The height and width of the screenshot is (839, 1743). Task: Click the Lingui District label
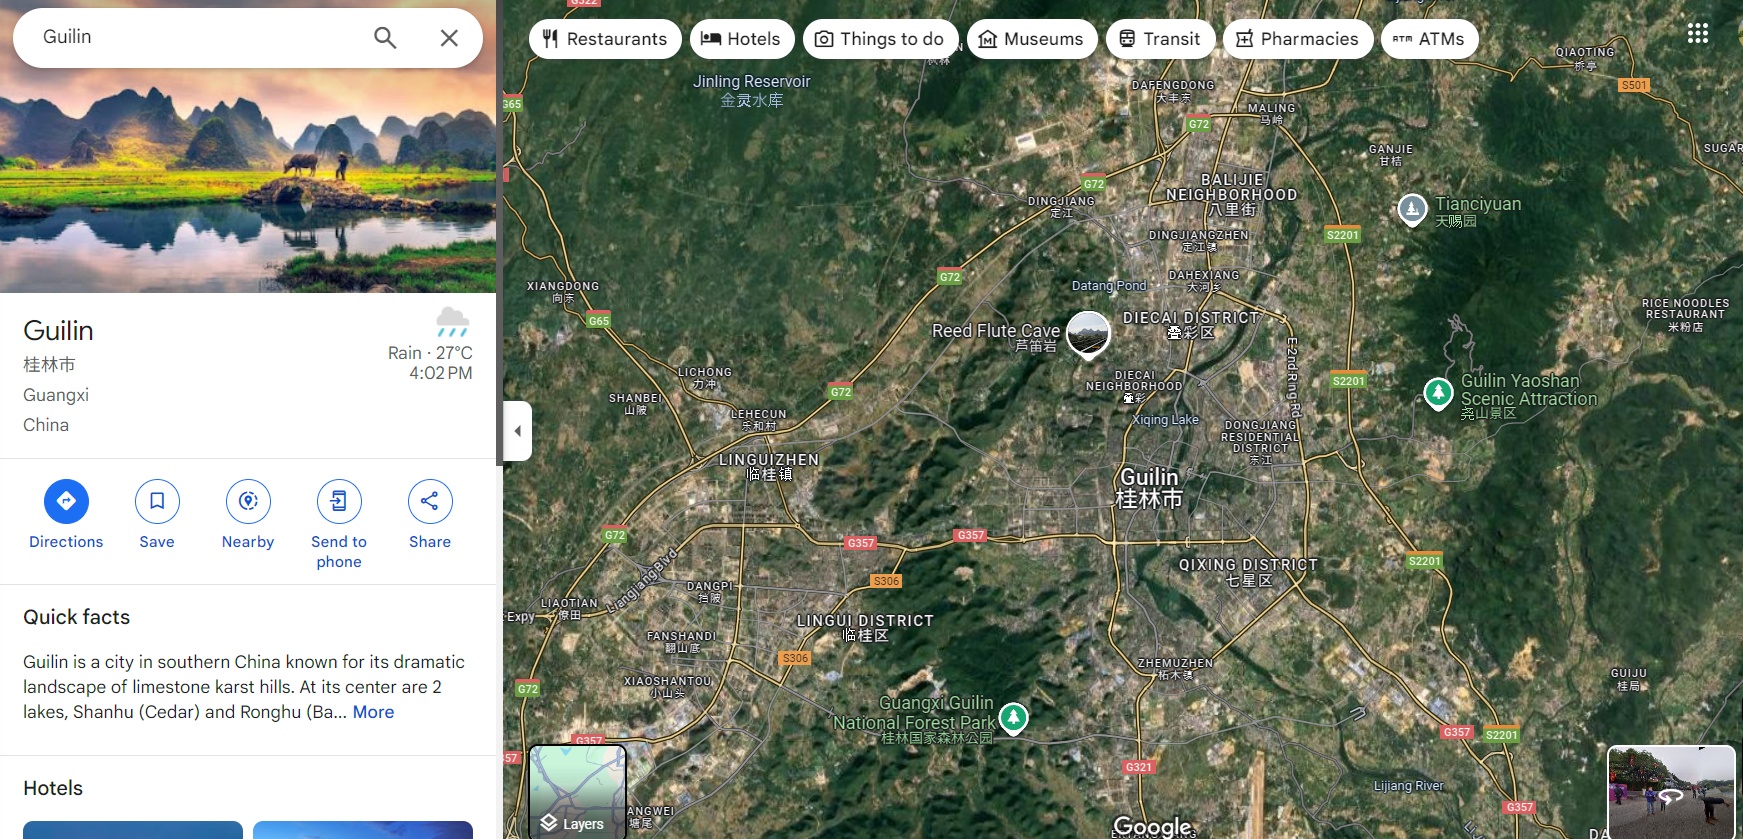coord(865,628)
